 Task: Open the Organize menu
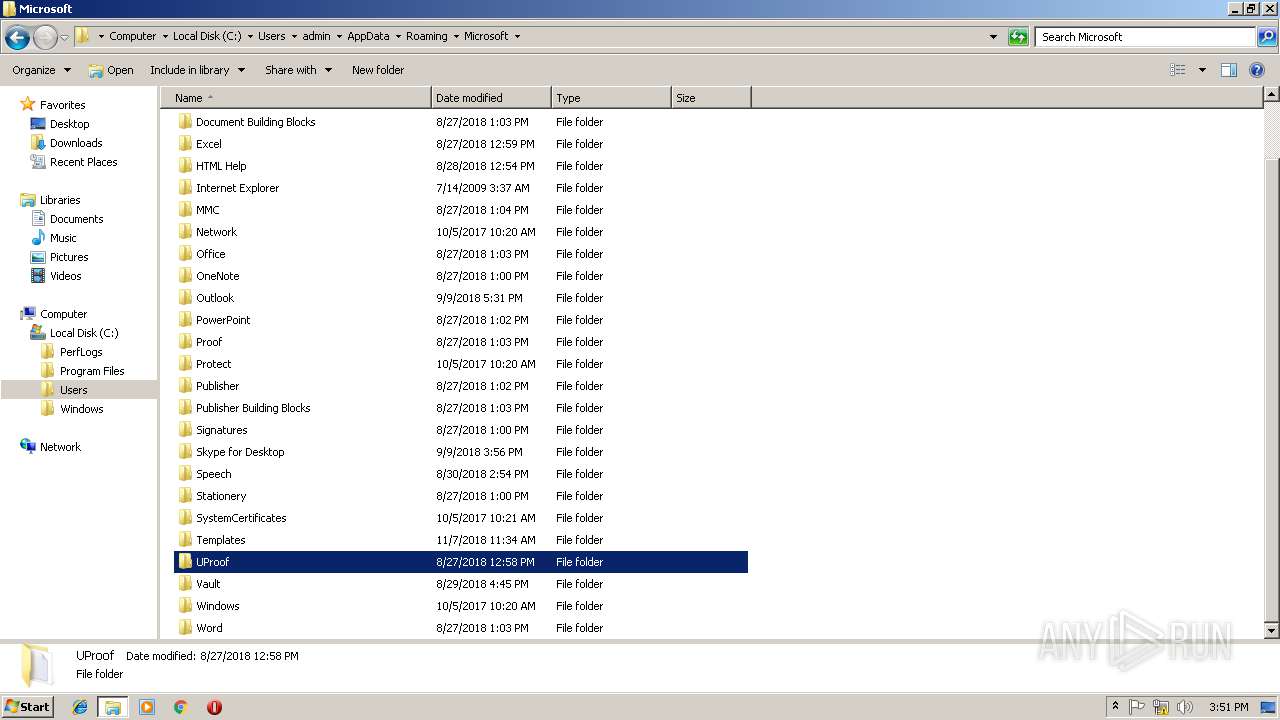coord(41,70)
